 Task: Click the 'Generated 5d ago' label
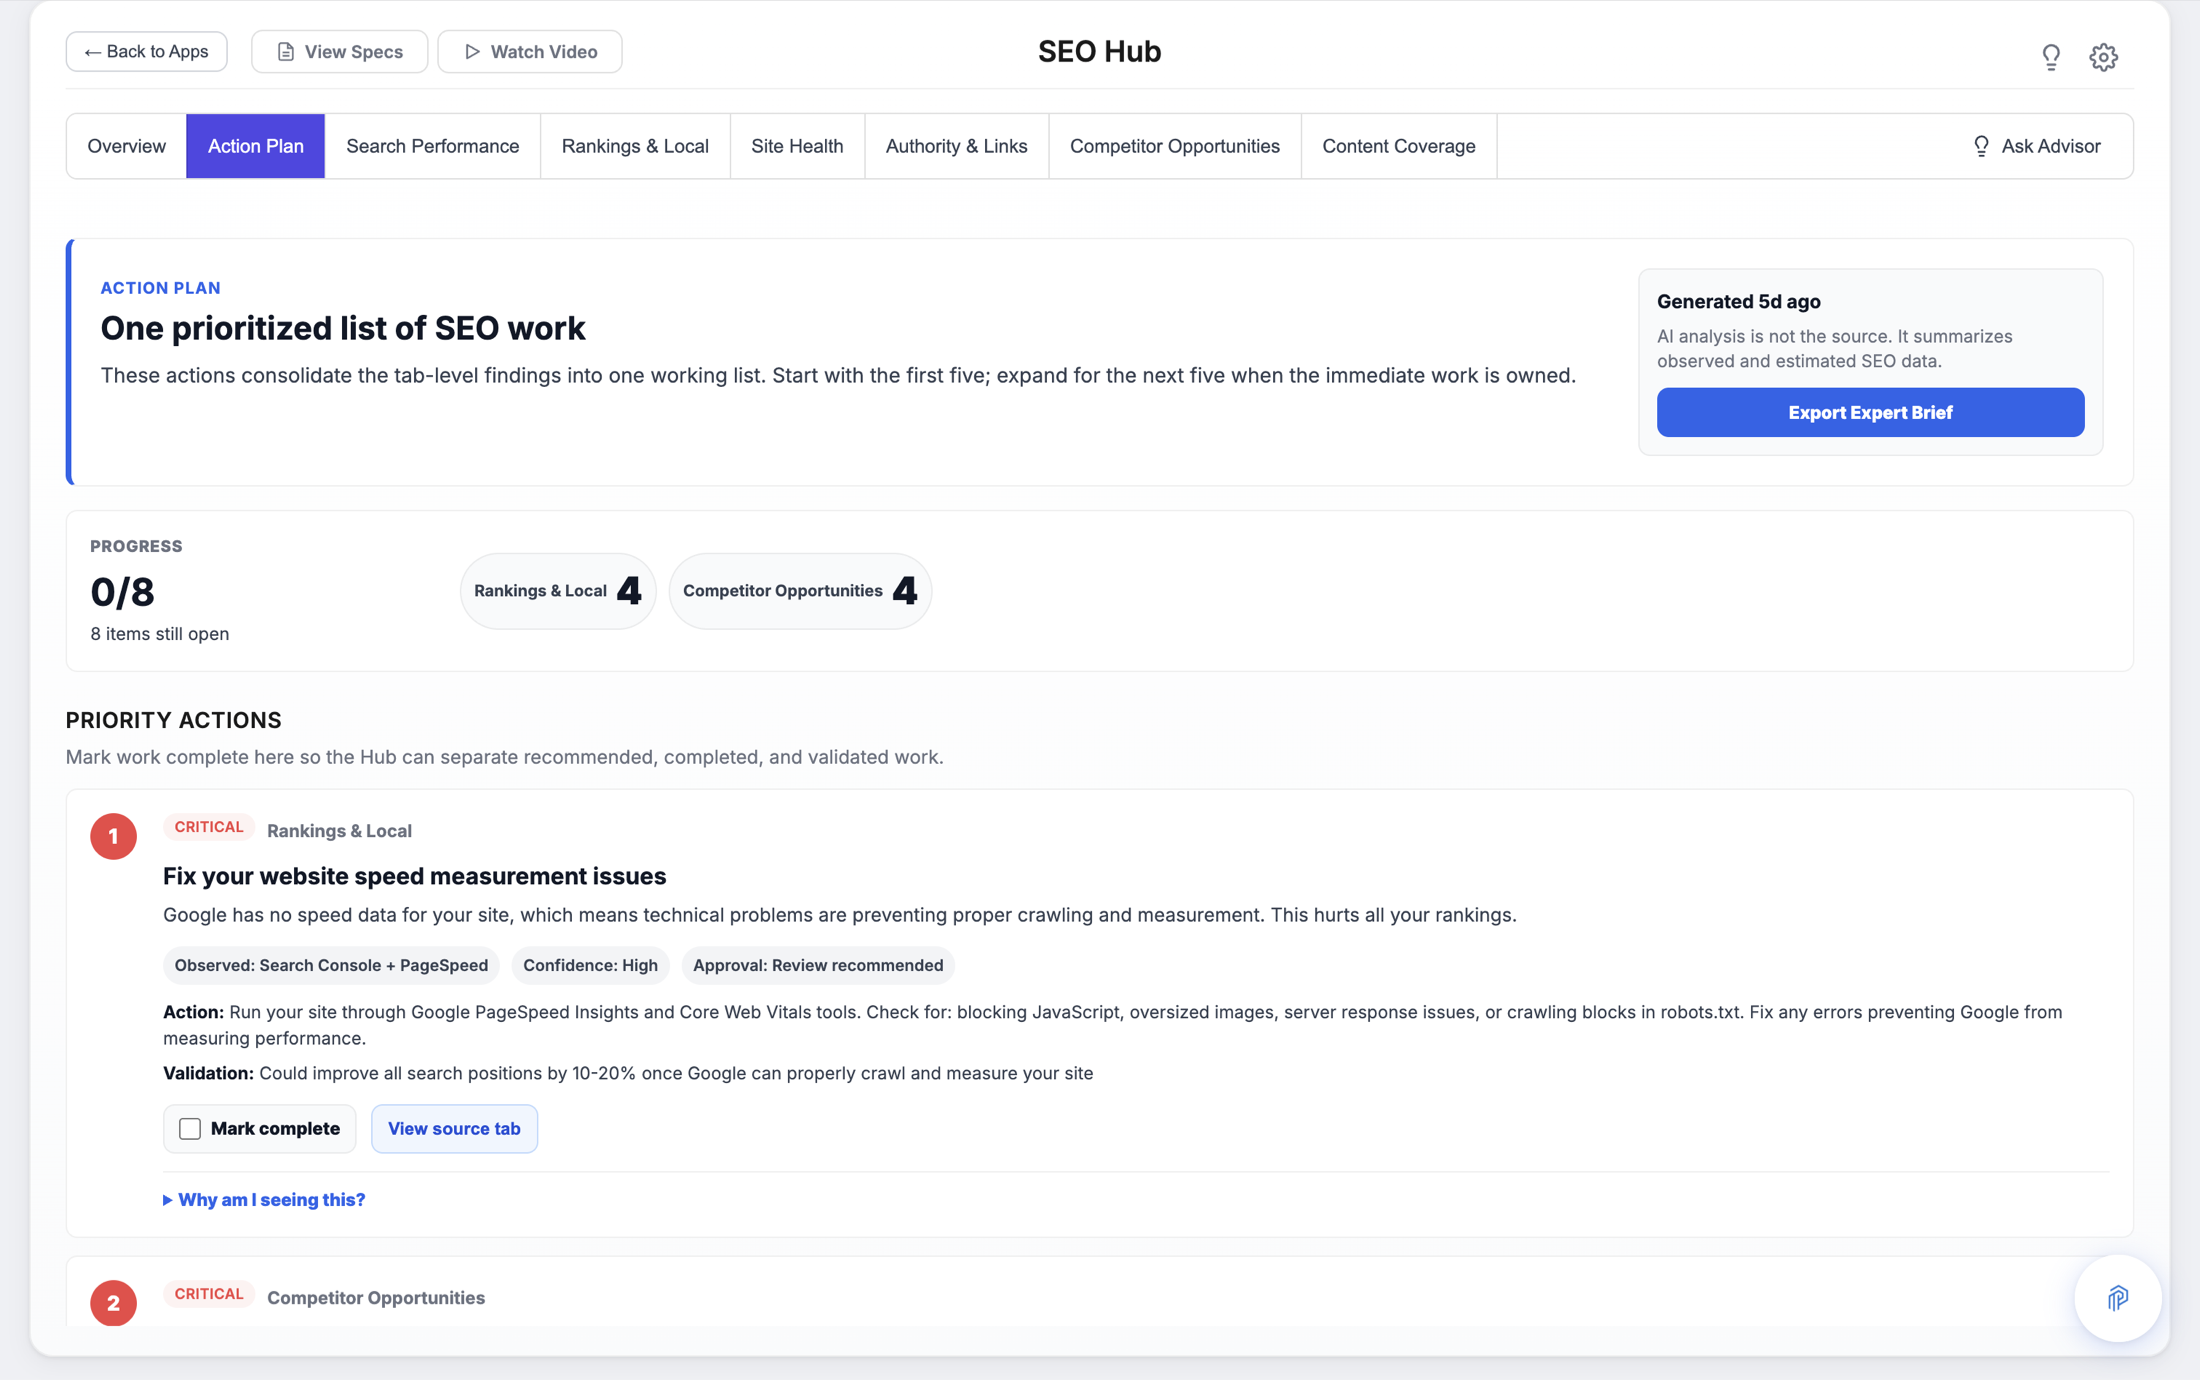(x=1738, y=302)
